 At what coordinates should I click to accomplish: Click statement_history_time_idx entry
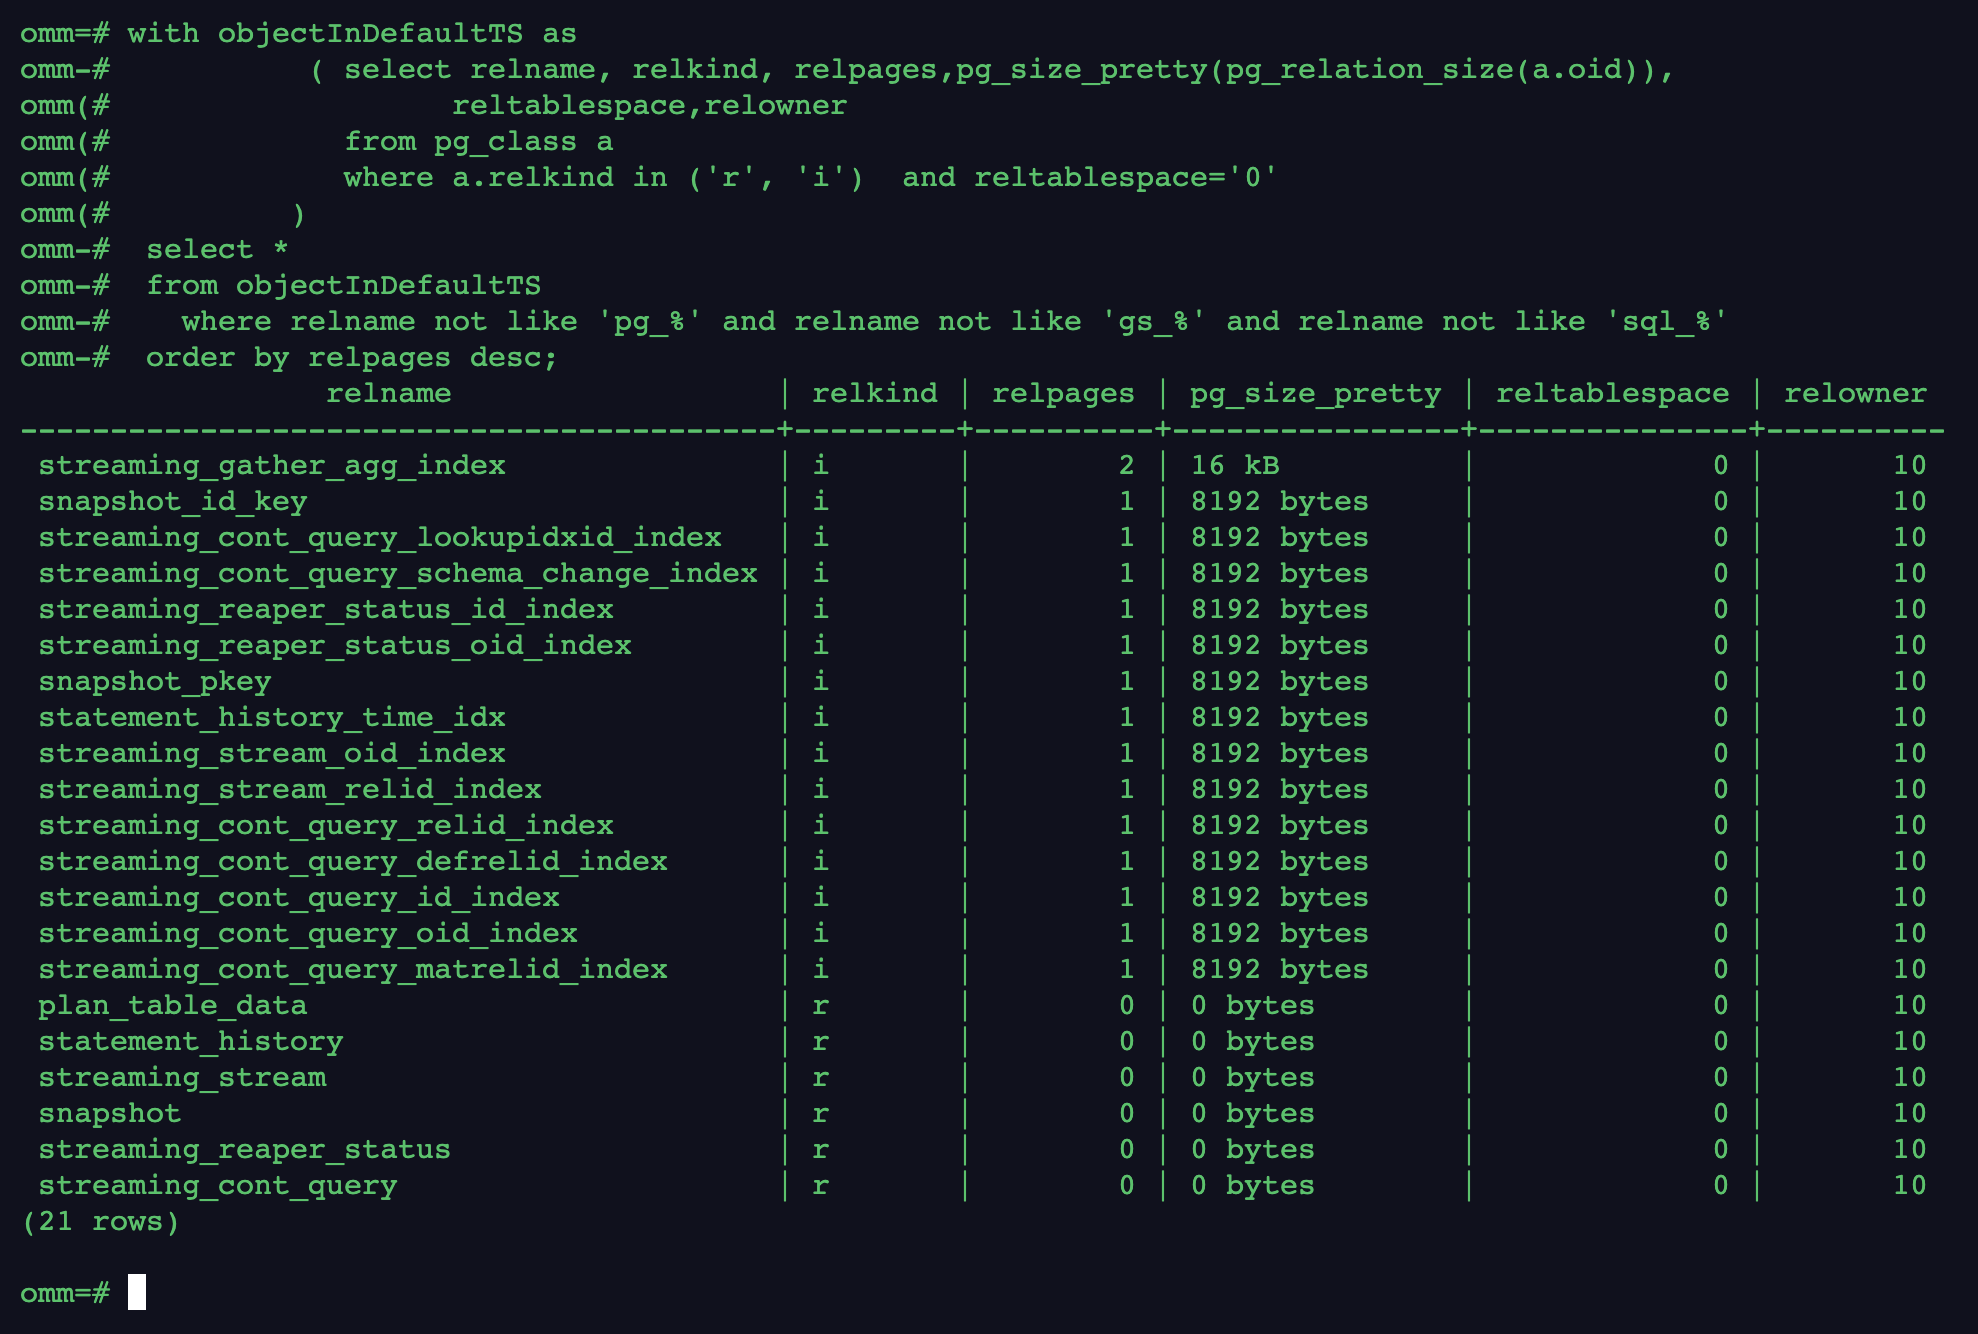point(272,718)
